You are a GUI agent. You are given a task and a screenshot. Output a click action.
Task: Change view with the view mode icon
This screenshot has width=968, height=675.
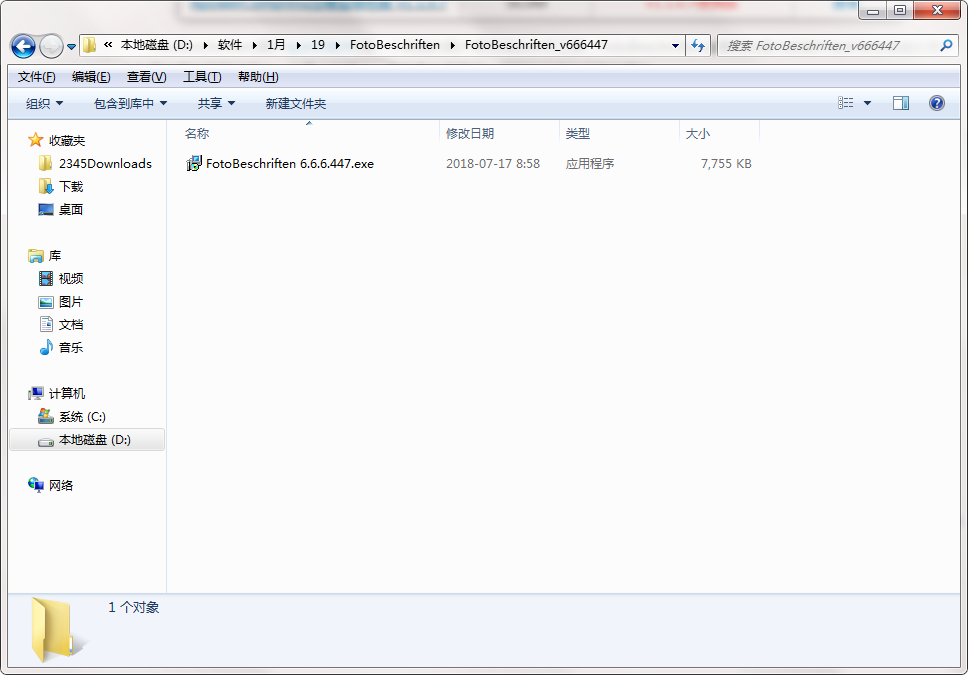click(846, 103)
